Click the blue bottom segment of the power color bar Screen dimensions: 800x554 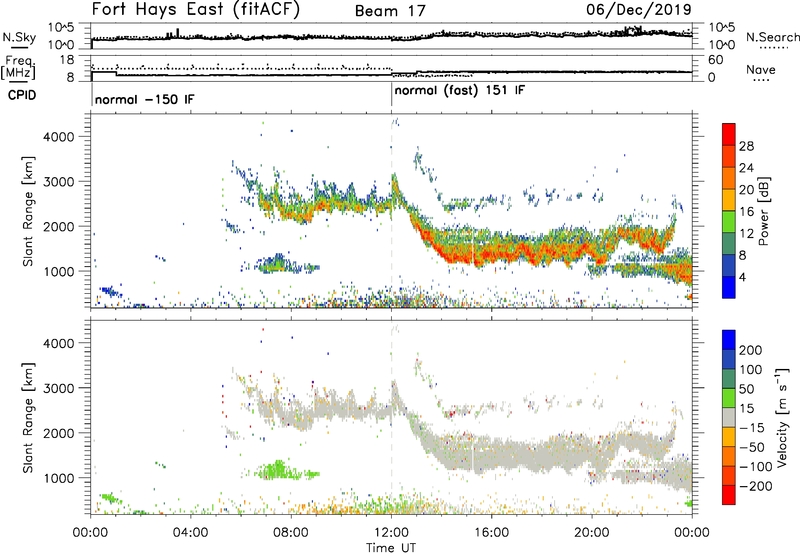pos(729,287)
